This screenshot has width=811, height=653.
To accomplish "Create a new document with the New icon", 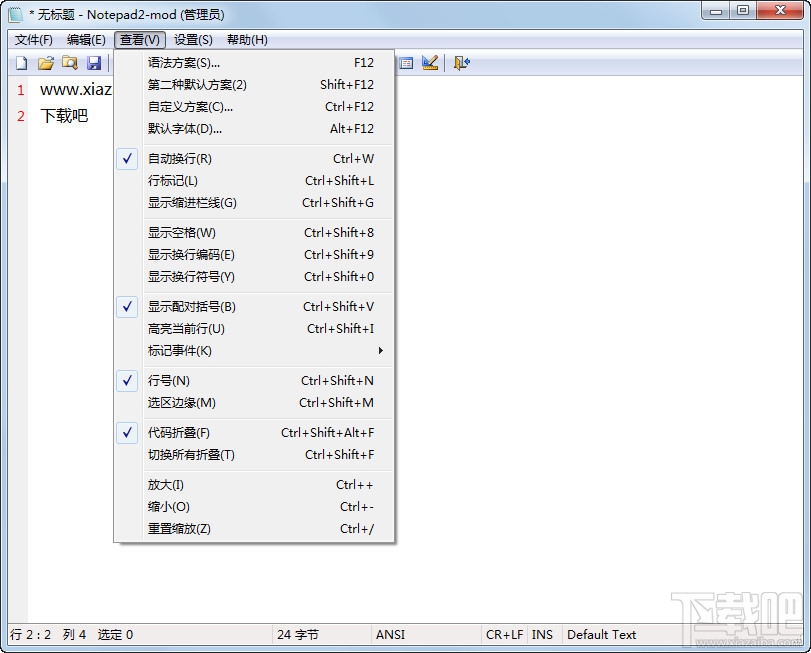I will [x=21, y=62].
